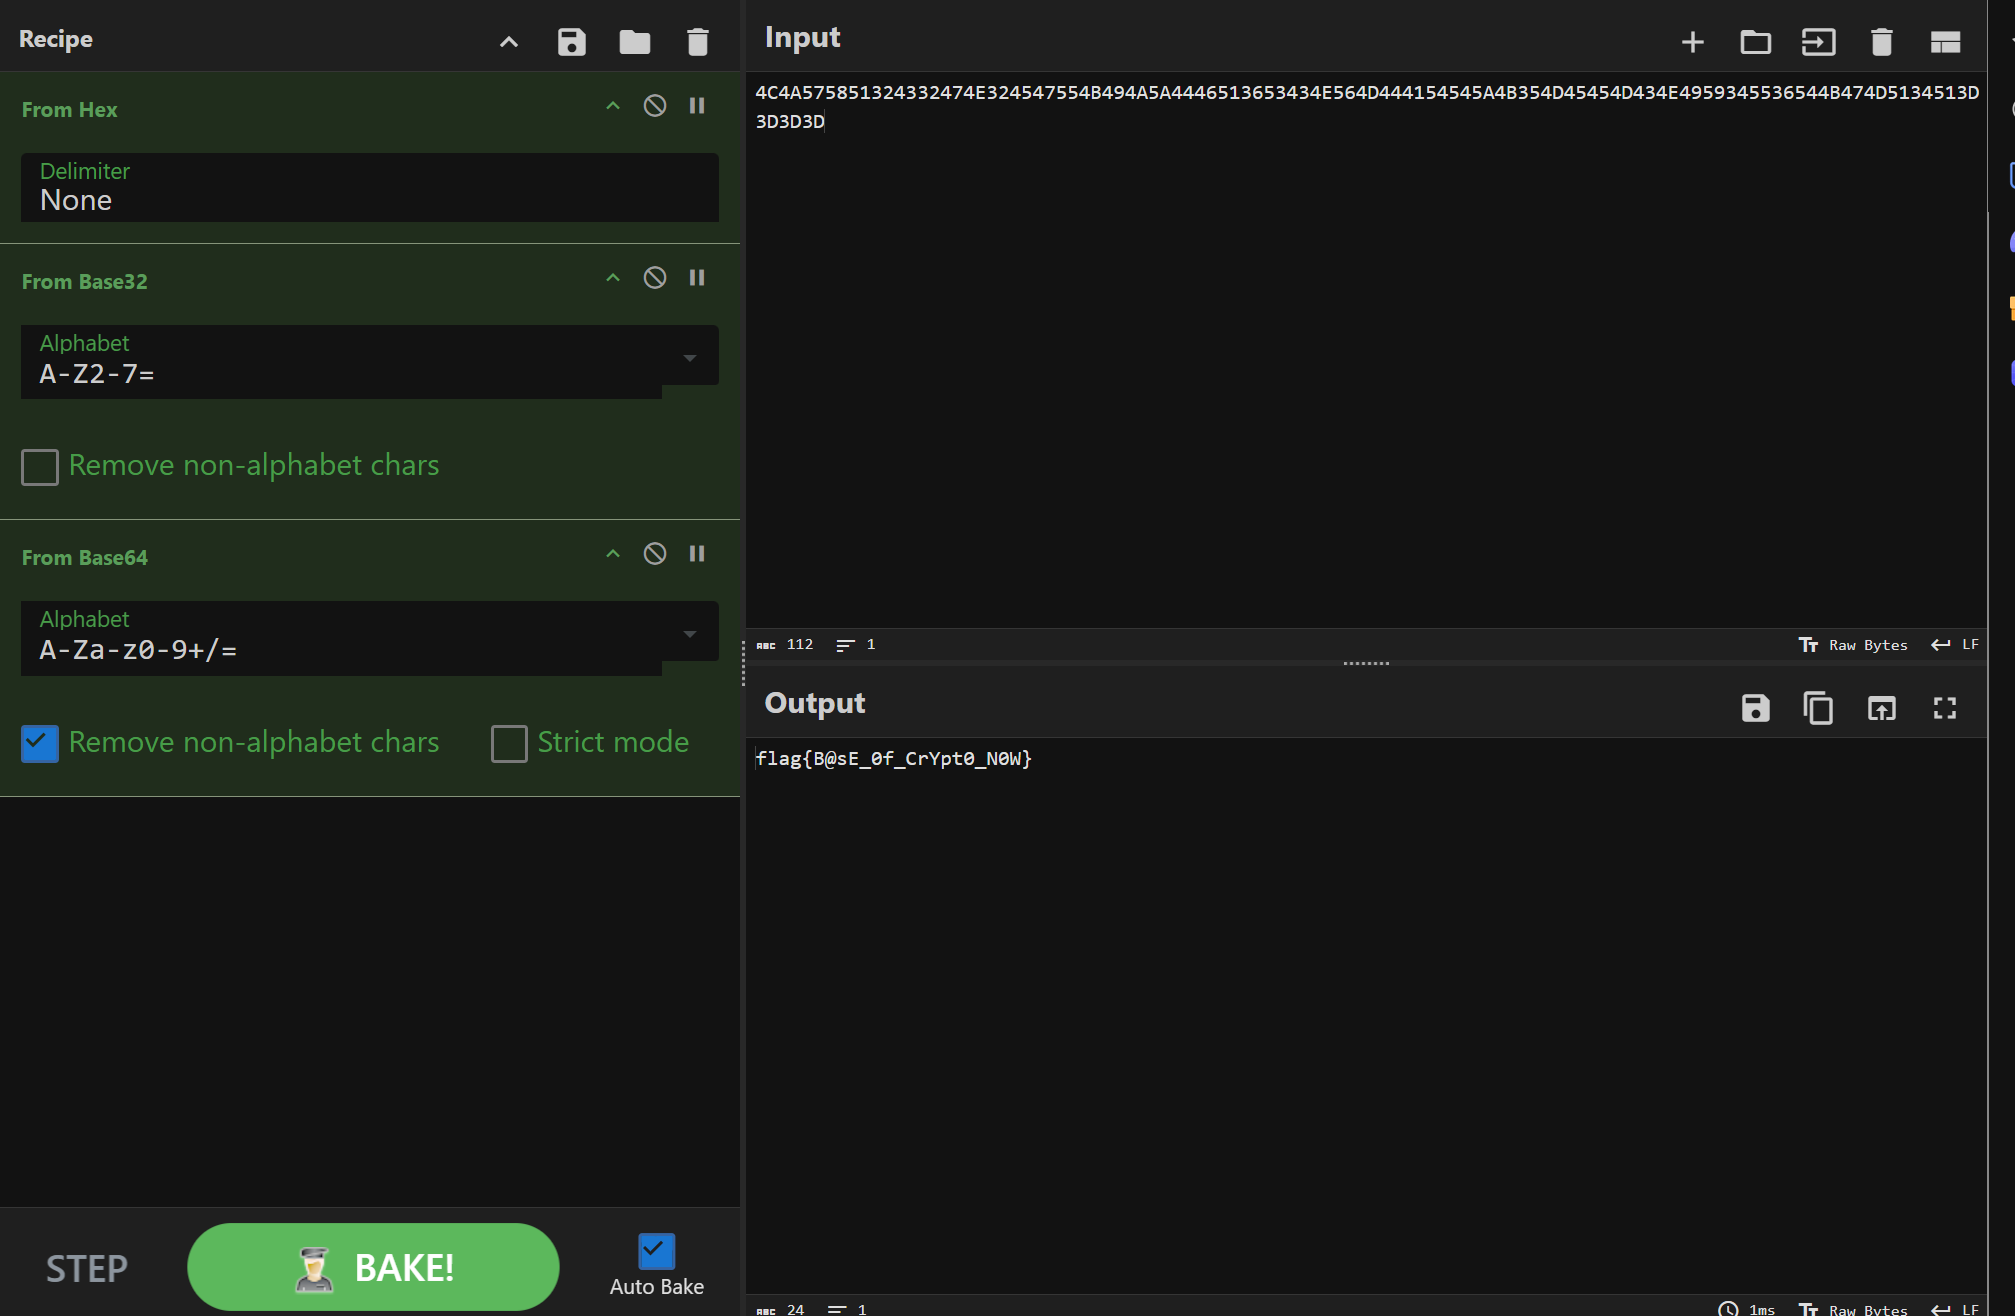2015x1316 pixels.
Task: Disable the From Hex operation
Action: point(654,106)
